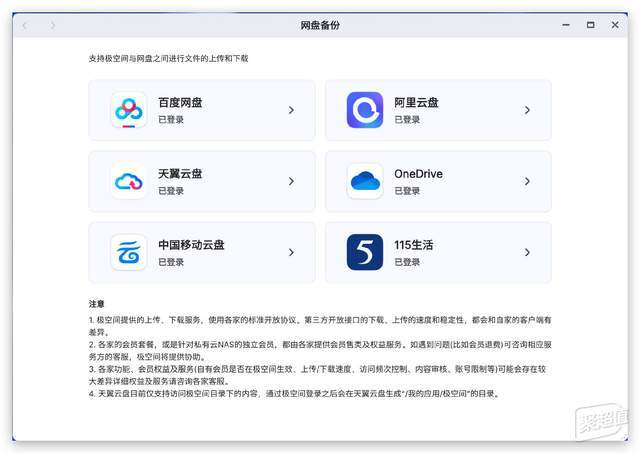Open the 天翼云盘 cloud icon
Screen dimensions: 640x453
[x=129, y=181]
